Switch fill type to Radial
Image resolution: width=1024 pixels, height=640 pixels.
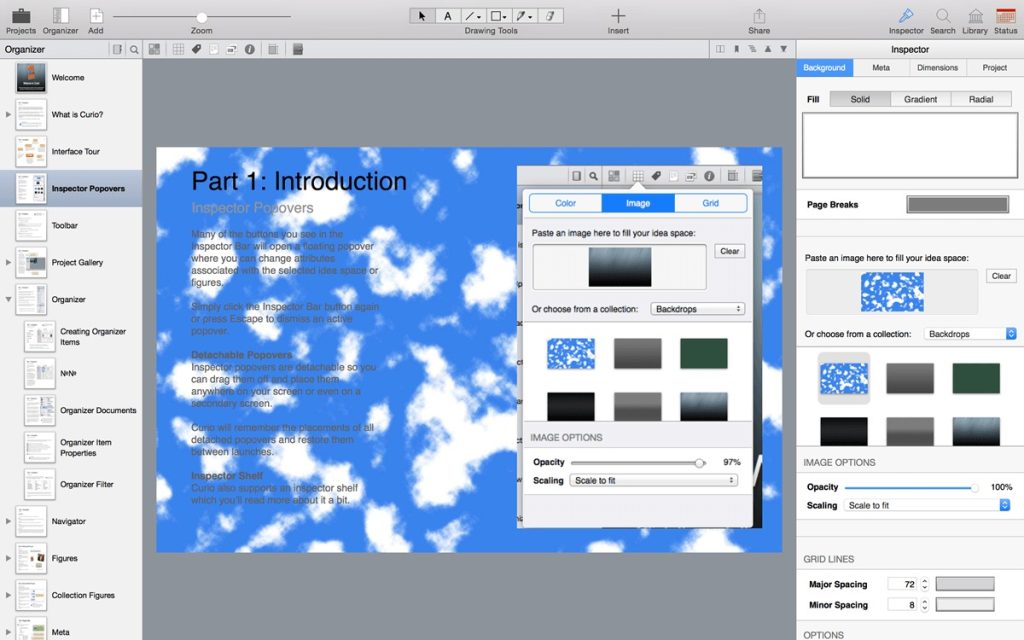pyautogui.click(x=981, y=99)
